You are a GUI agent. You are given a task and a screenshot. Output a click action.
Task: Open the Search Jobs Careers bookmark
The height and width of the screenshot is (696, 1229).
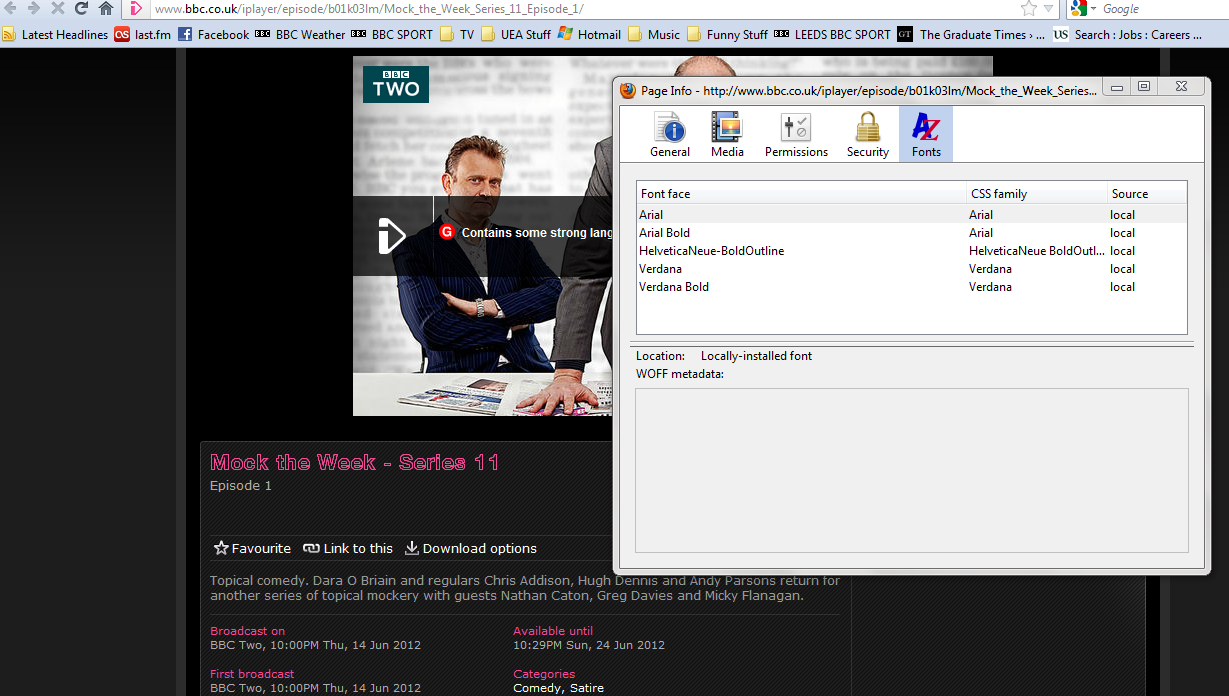click(1128, 34)
